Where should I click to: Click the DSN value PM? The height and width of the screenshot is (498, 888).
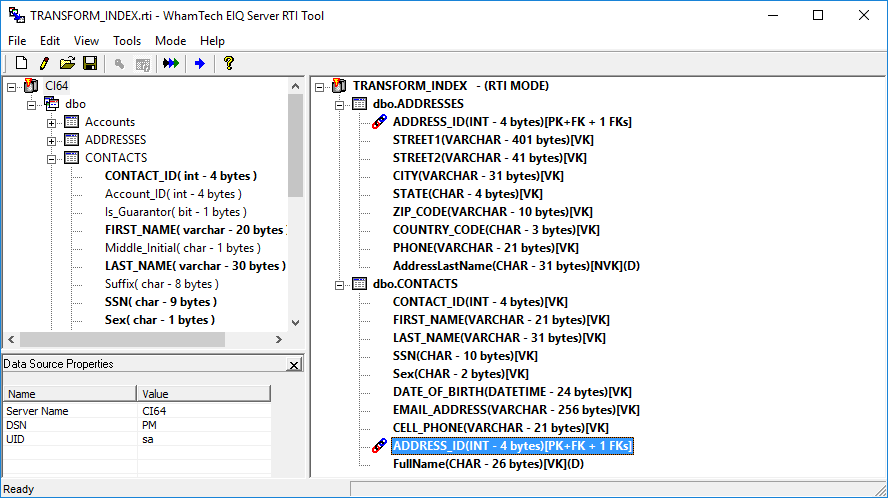150,425
